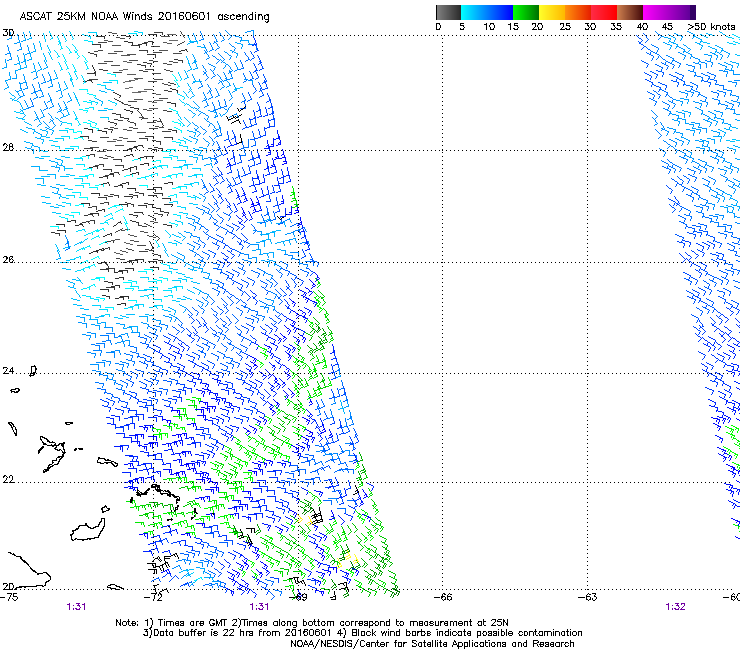
Task: Click '1:31' time label between -72 and -69
Action: pyautogui.click(x=259, y=607)
